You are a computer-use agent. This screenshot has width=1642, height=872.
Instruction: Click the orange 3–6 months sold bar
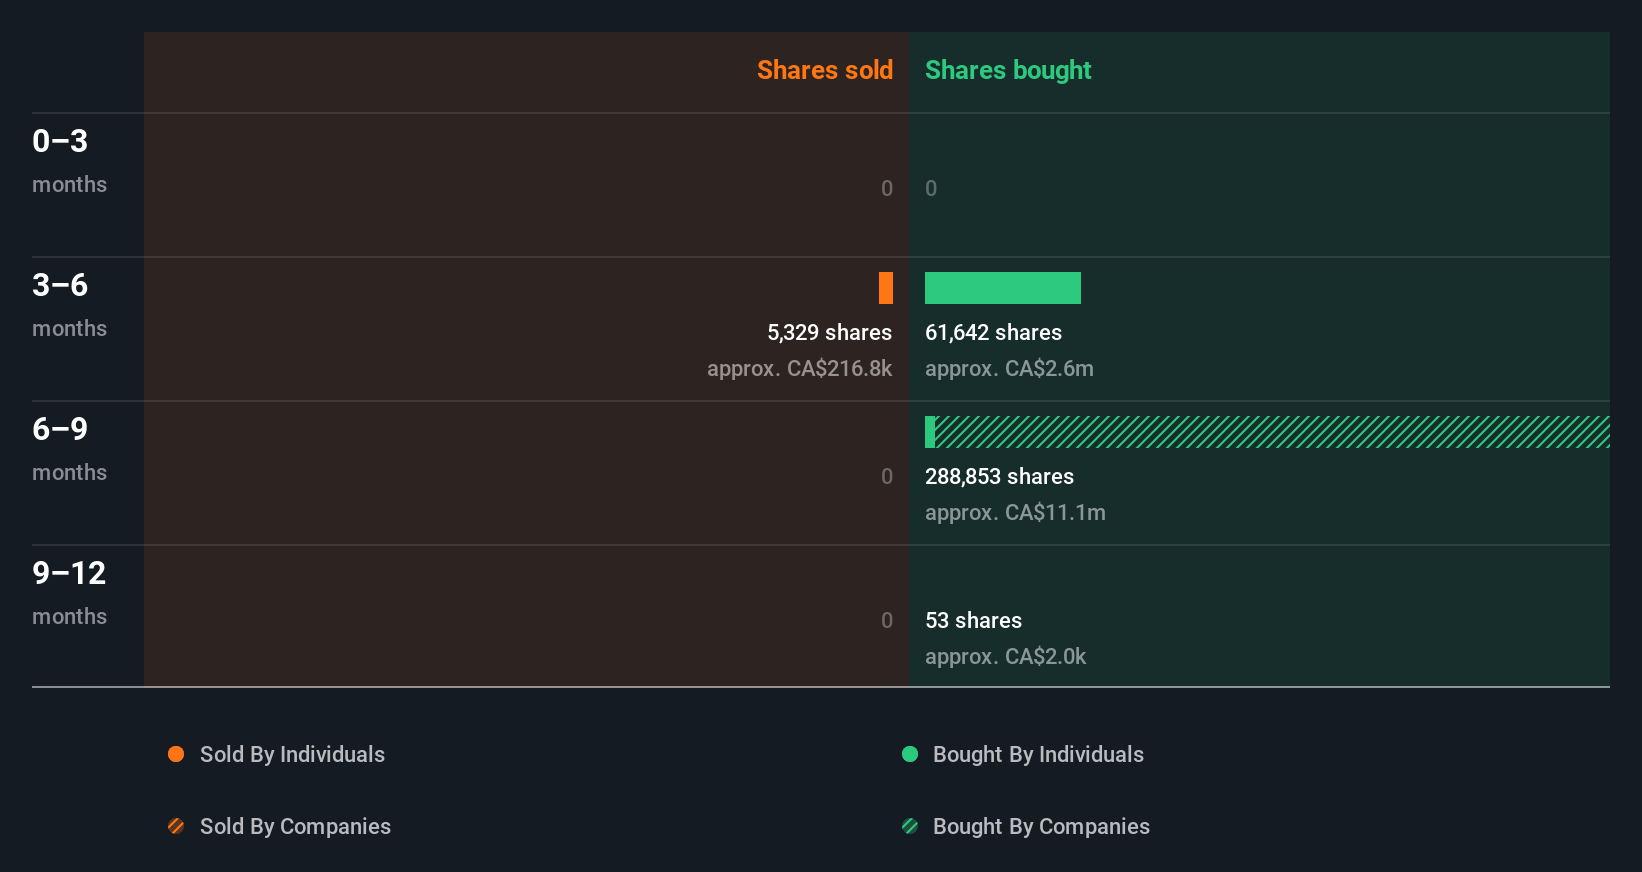pos(886,288)
